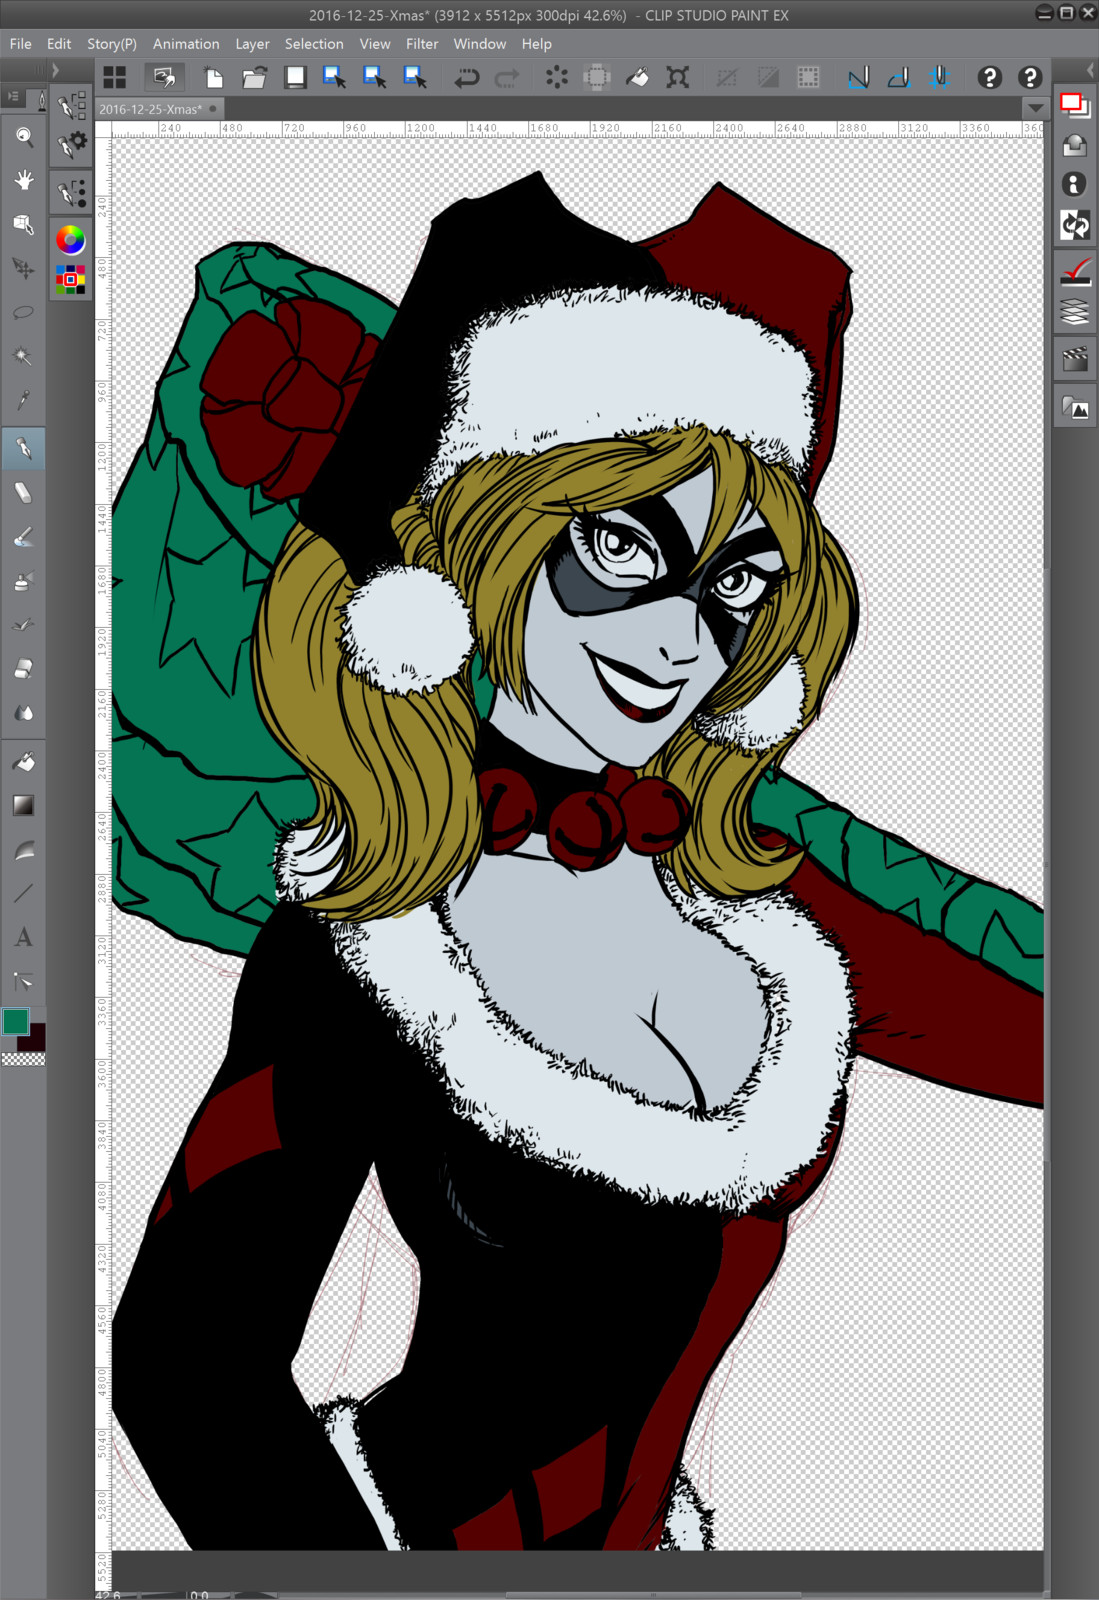Open the Brush Size palette icon
Viewport: 1099px width, 1600px height.
click(x=71, y=193)
